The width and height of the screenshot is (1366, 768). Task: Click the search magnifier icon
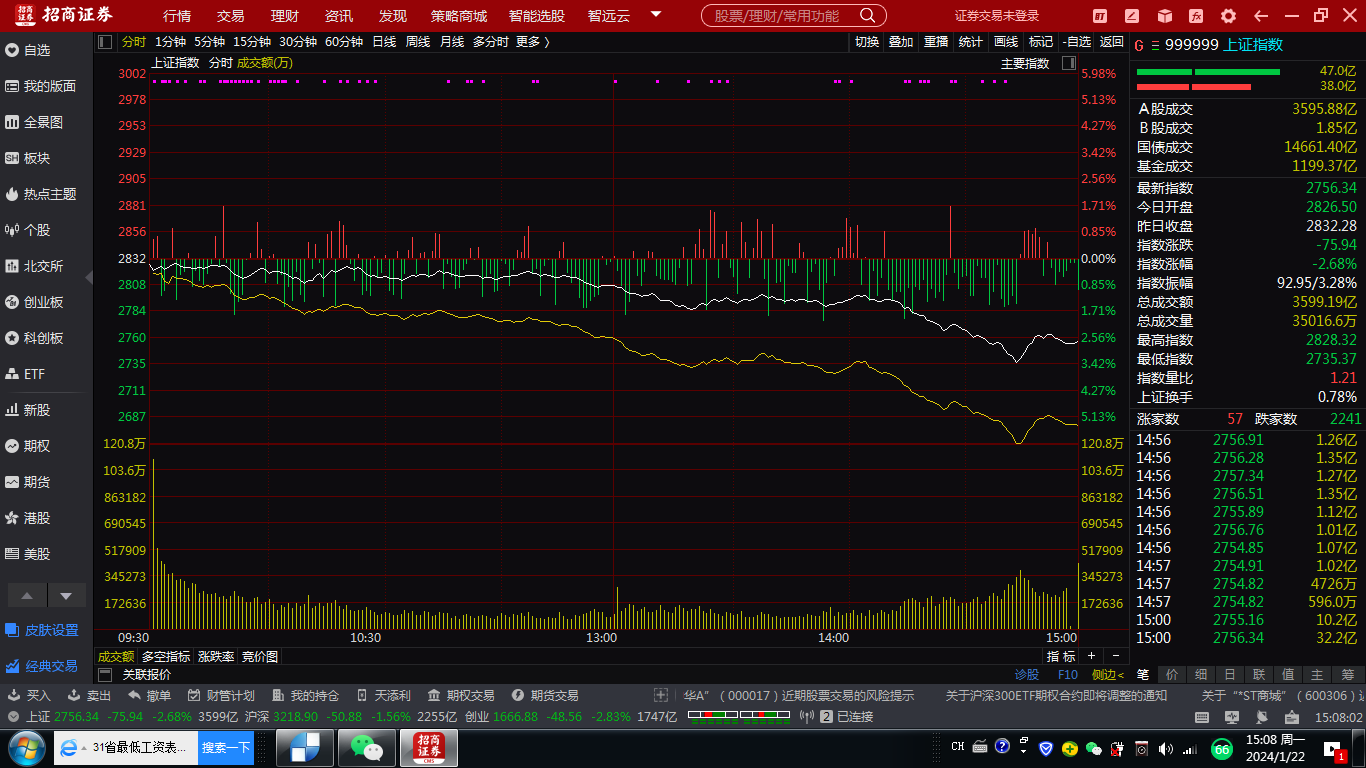(x=868, y=16)
